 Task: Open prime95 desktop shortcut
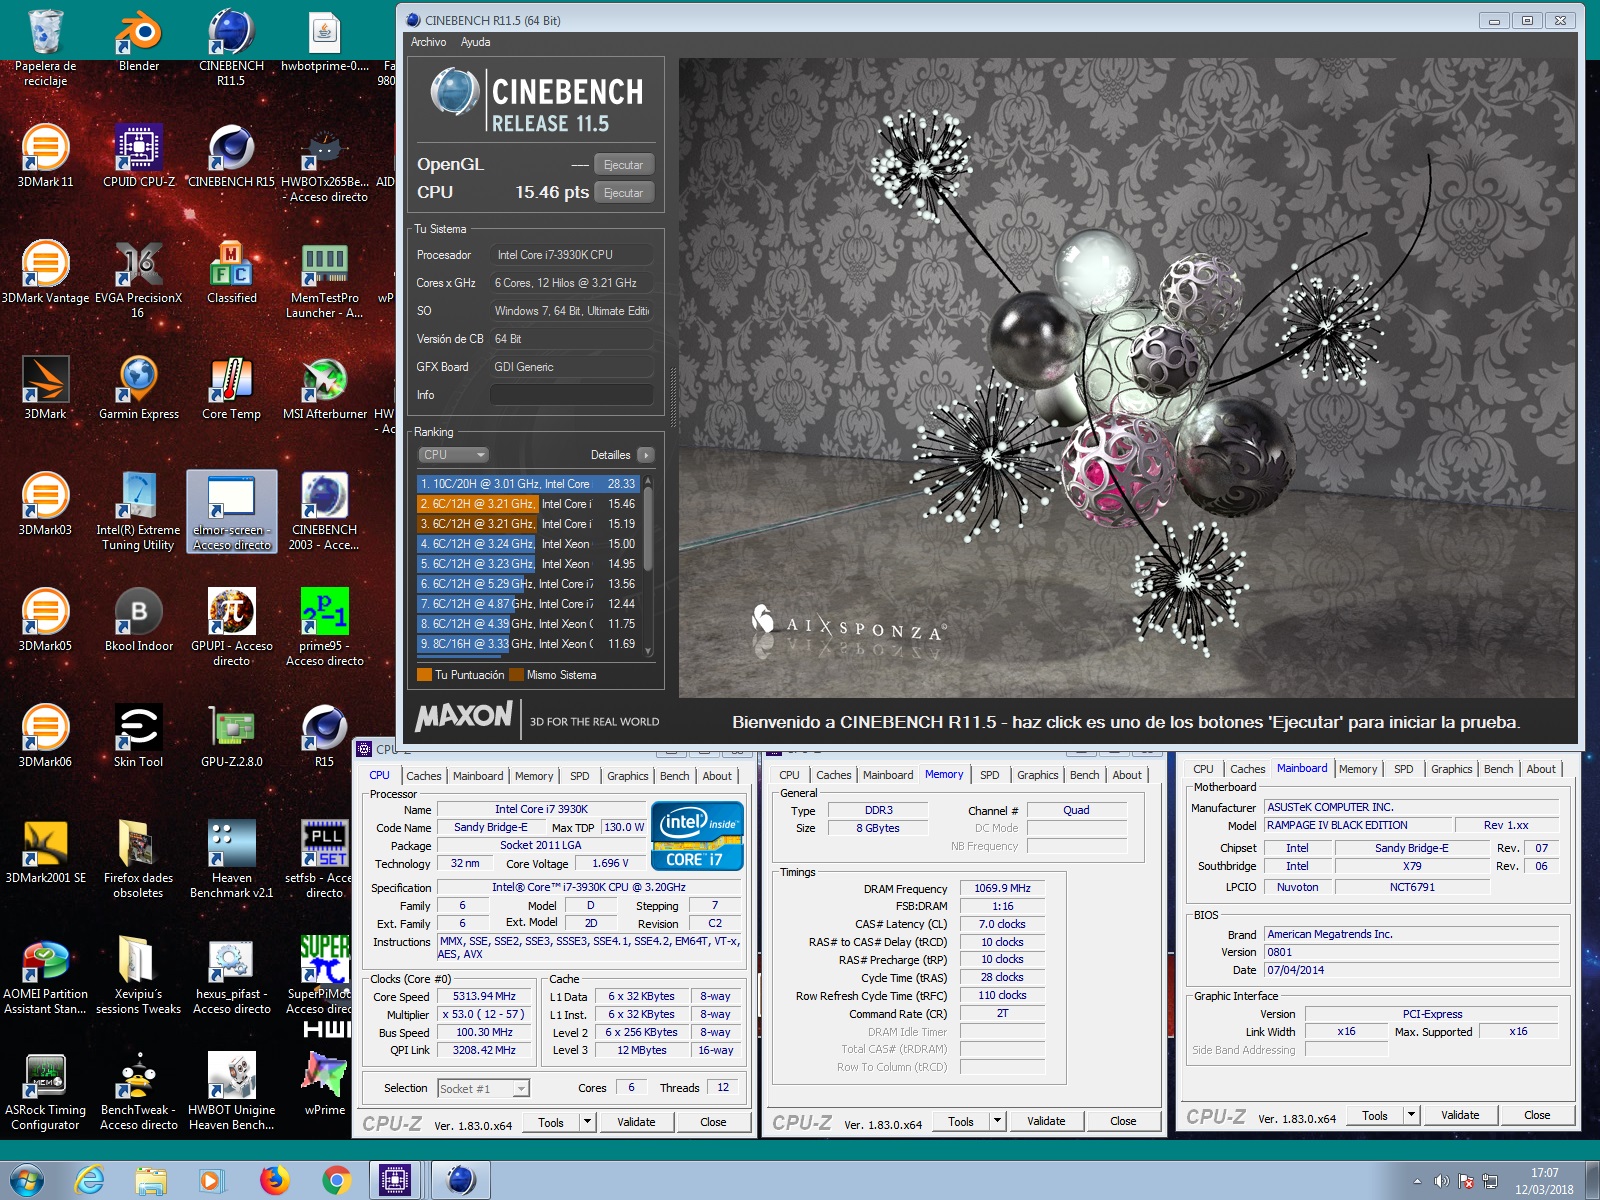(324, 627)
